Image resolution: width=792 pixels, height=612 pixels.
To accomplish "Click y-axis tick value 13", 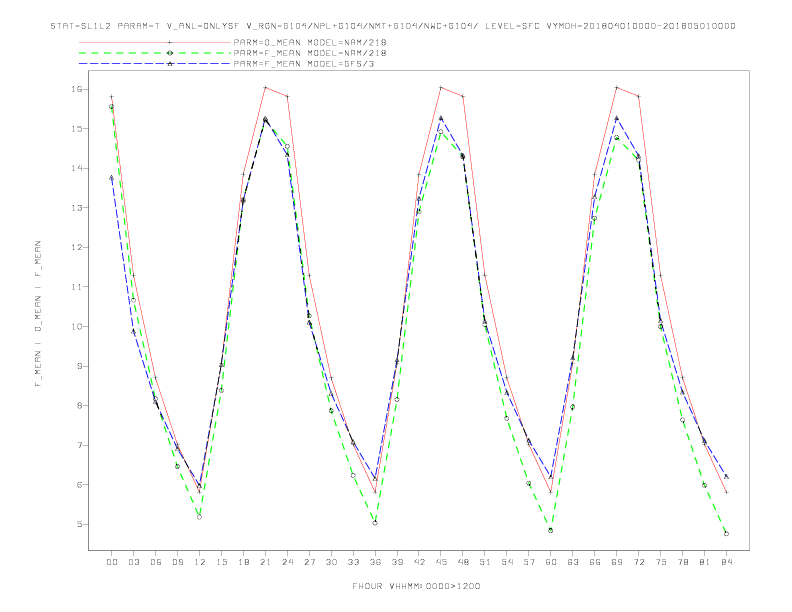I will (77, 208).
